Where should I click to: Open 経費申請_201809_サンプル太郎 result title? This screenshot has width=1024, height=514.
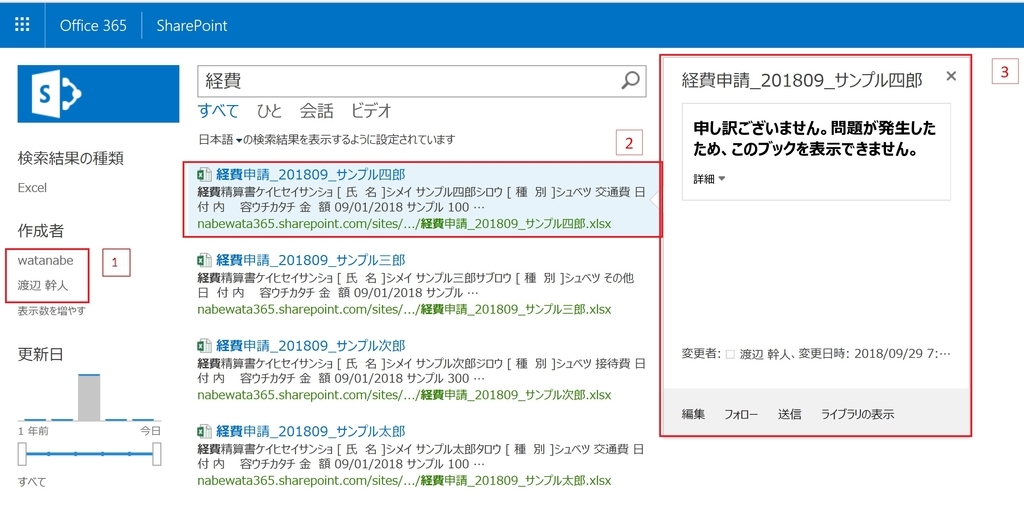click(x=311, y=431)
